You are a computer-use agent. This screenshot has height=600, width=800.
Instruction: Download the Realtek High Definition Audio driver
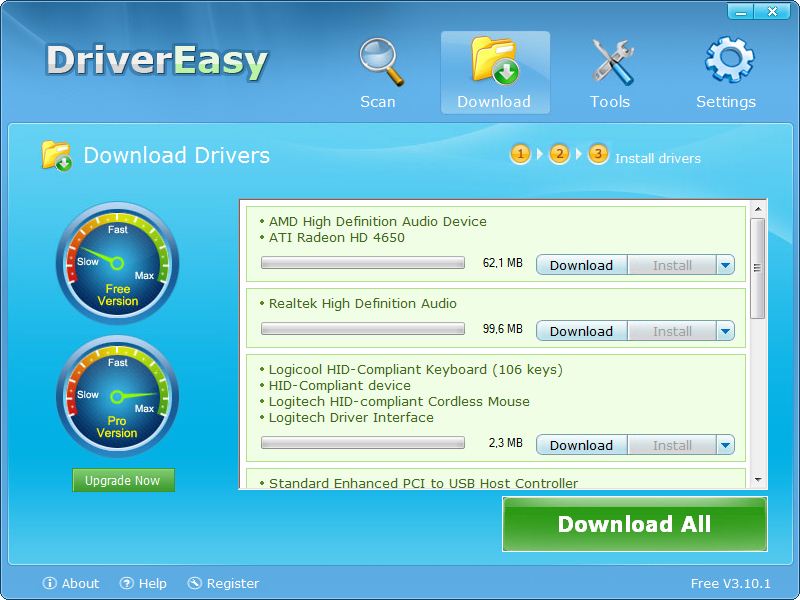click(581, 330)
